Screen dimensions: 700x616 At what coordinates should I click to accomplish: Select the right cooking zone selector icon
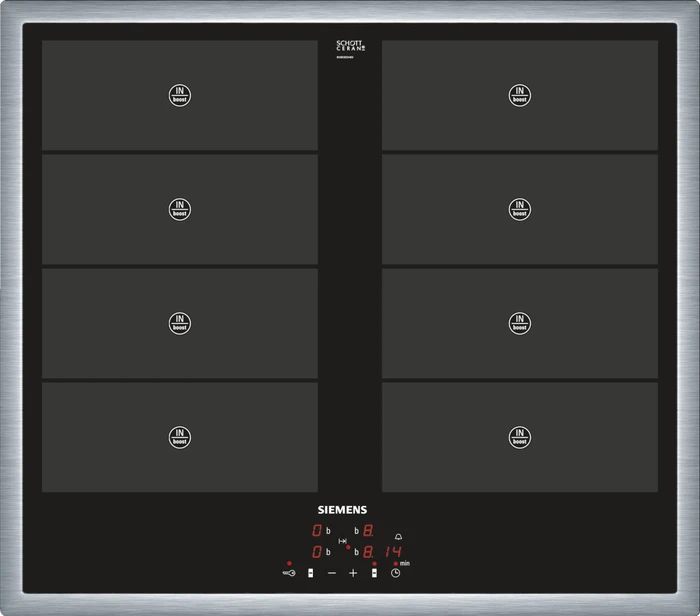374,573
